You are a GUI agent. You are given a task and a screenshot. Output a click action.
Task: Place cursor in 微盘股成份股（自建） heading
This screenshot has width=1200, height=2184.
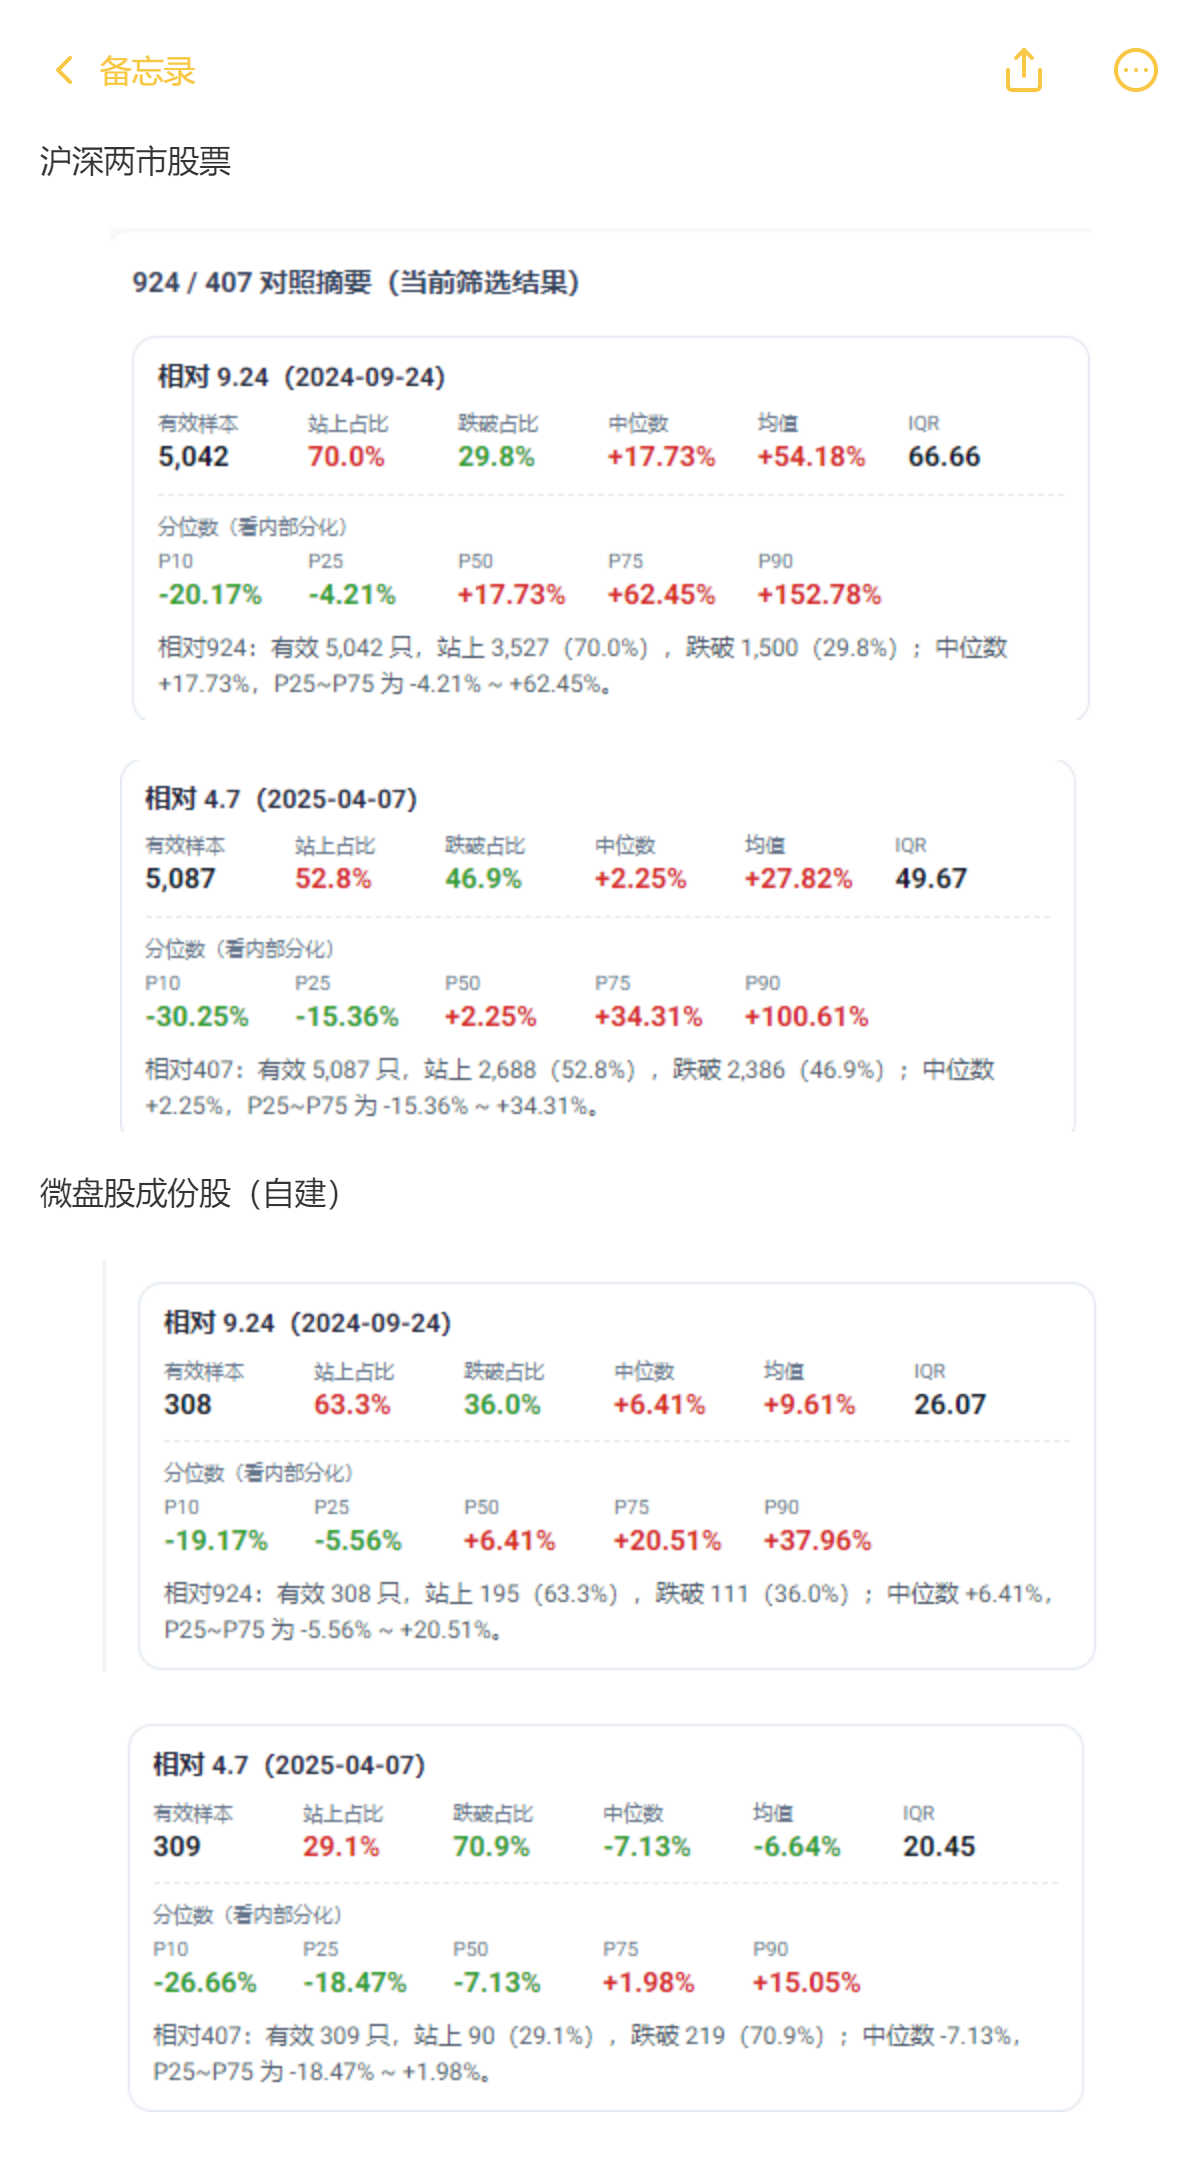[x=190, y=1193]
